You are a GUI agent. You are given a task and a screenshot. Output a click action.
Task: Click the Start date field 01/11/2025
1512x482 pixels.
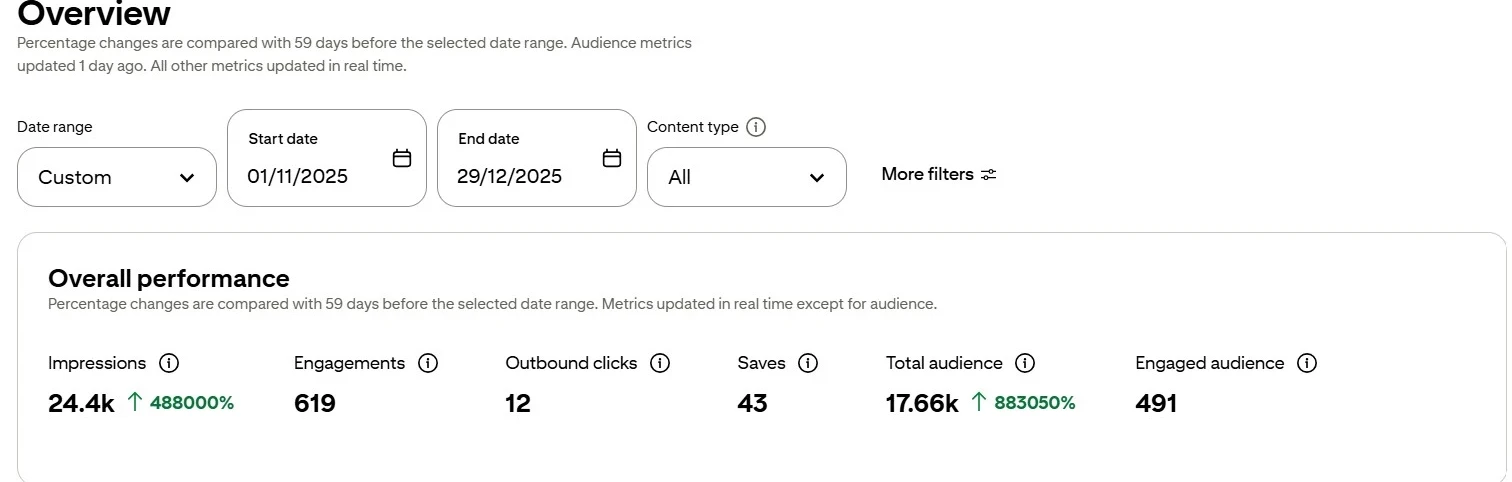[x=298, y=177]
